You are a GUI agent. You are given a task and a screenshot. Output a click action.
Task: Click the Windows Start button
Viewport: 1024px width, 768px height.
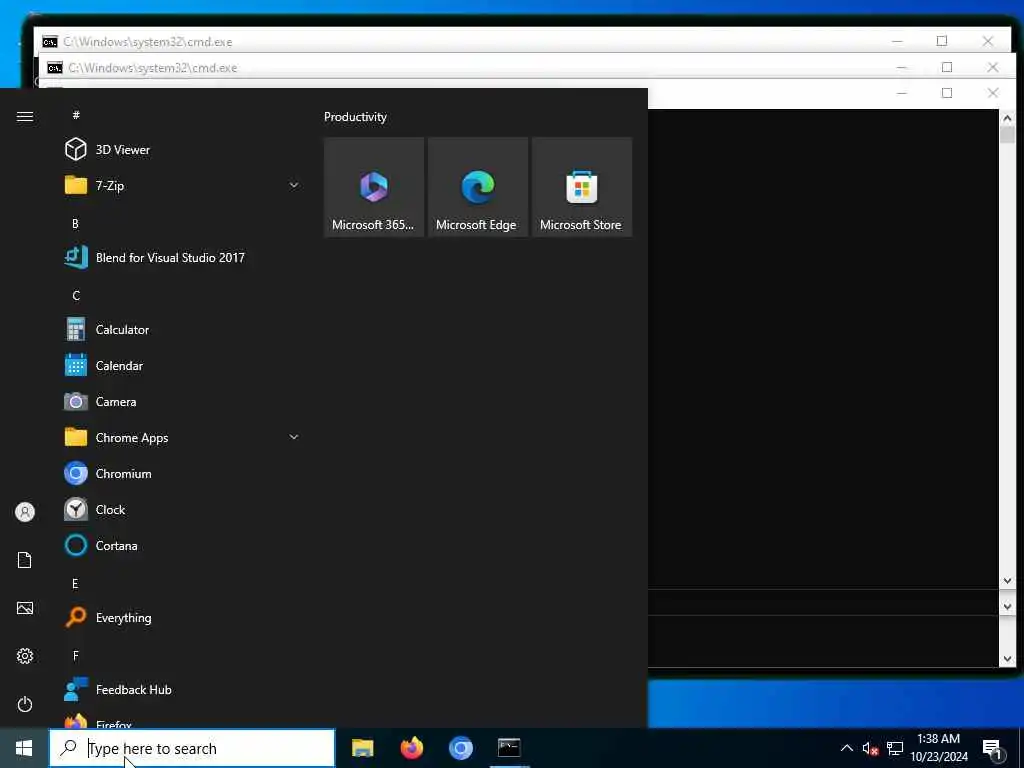point(24,748)
